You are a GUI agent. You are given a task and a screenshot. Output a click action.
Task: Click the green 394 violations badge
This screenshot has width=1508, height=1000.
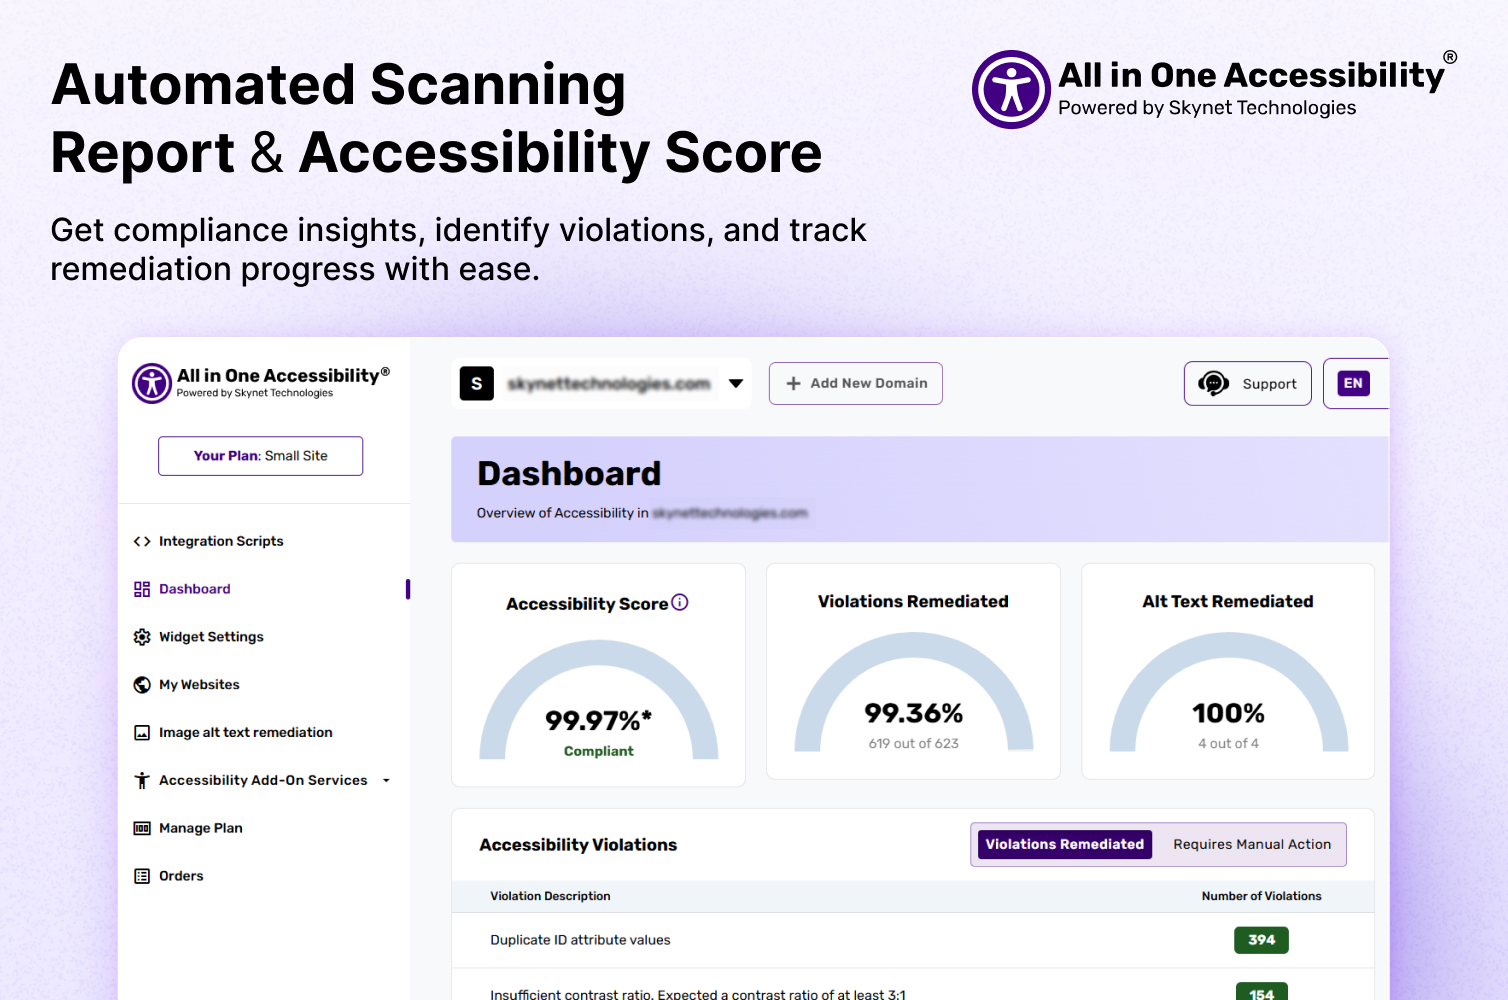pos(1261,940)
